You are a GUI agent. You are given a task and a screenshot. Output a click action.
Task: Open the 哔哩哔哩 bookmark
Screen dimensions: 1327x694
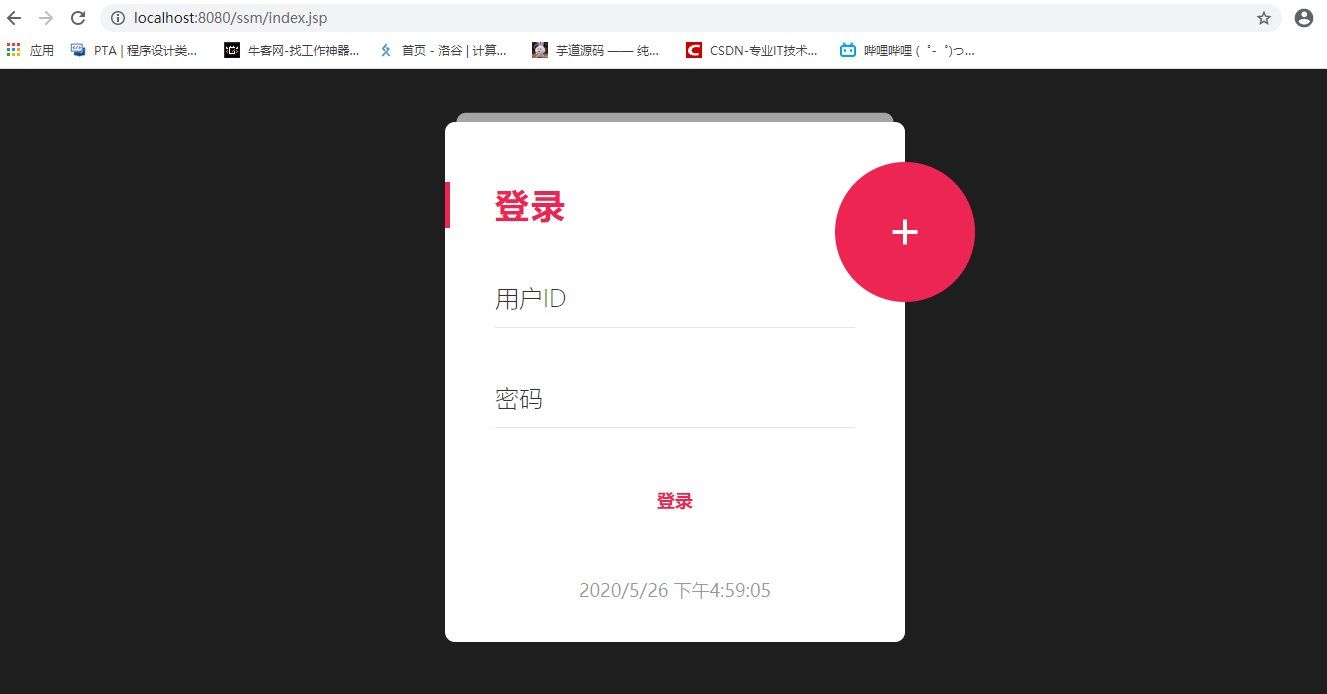click(907, 50)
